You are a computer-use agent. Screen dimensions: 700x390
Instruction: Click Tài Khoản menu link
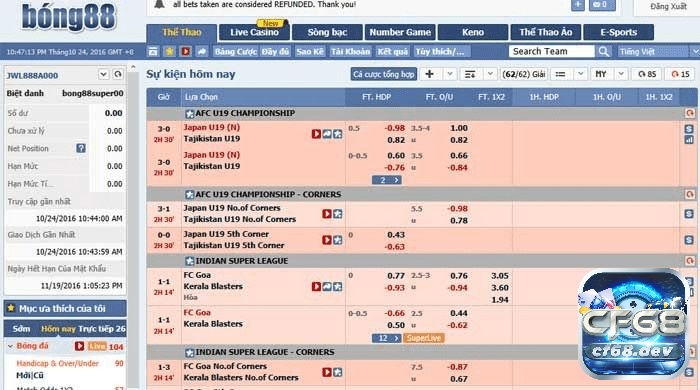point(350,51)
